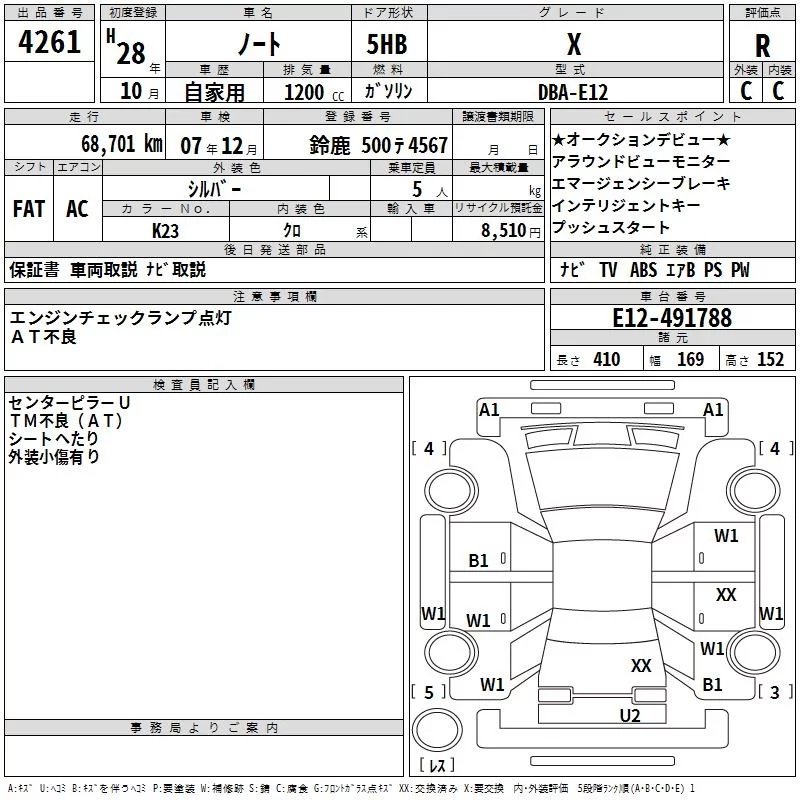Click the tire rating [ 3 ] on the diagram
The width and height of the screenshot is (800, 800).
pyautogui.click(x=775, y=692)
